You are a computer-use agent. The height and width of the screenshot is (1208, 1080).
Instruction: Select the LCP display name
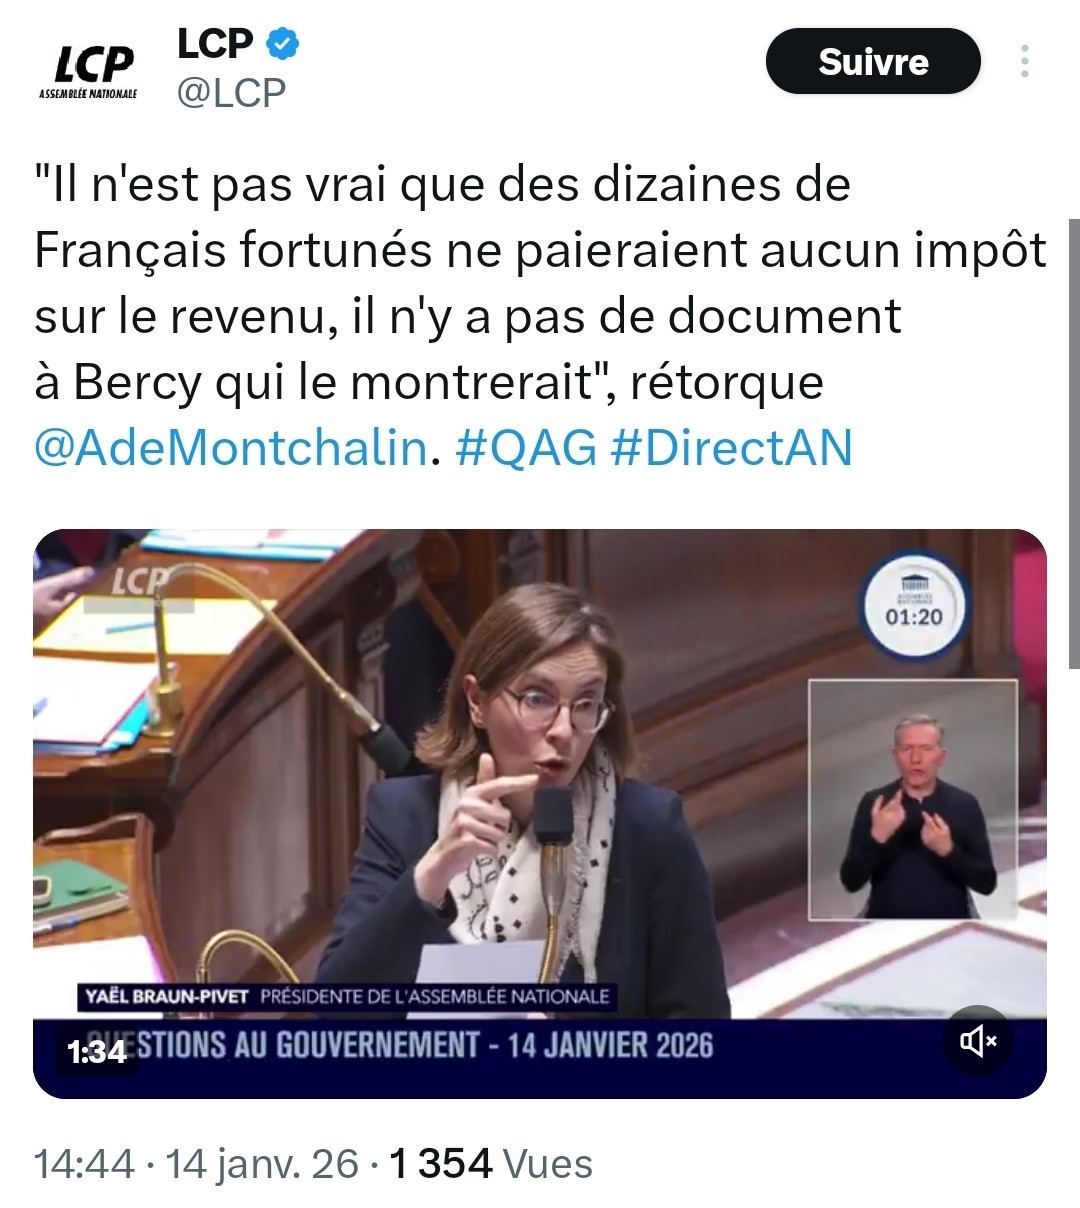tap(215, 43)
